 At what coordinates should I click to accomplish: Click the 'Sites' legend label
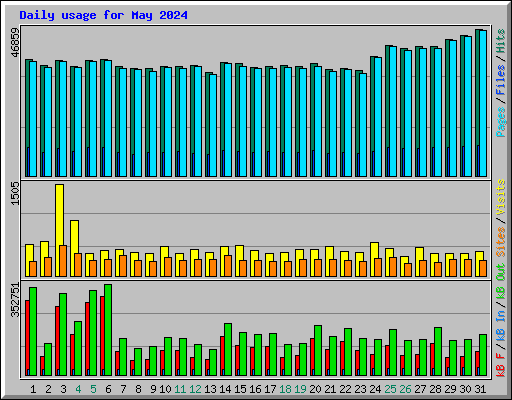tap(501, 242)
